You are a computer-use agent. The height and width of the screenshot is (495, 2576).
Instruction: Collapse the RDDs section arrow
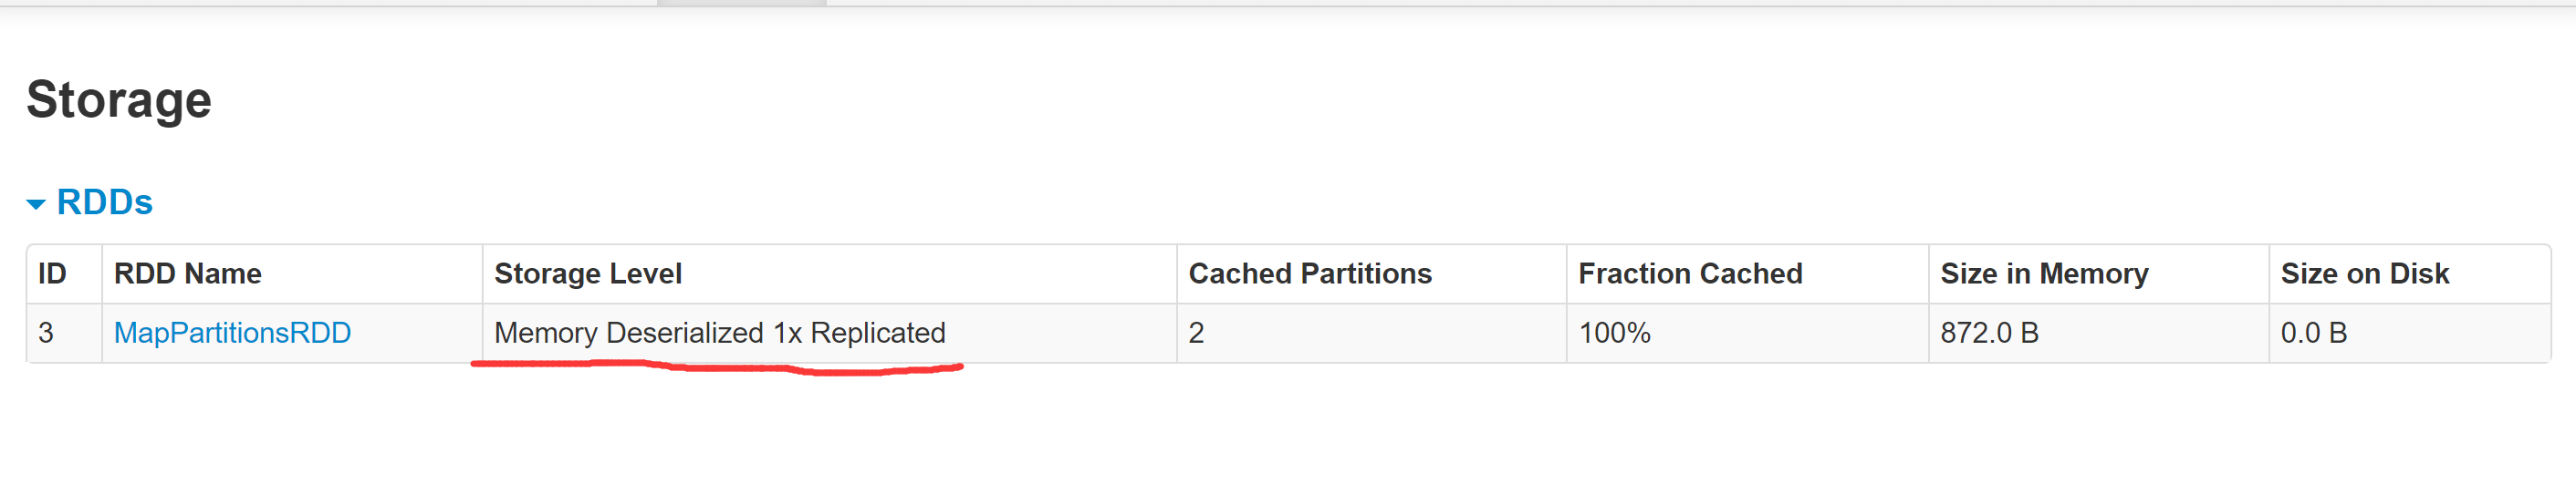coord(36,204)
